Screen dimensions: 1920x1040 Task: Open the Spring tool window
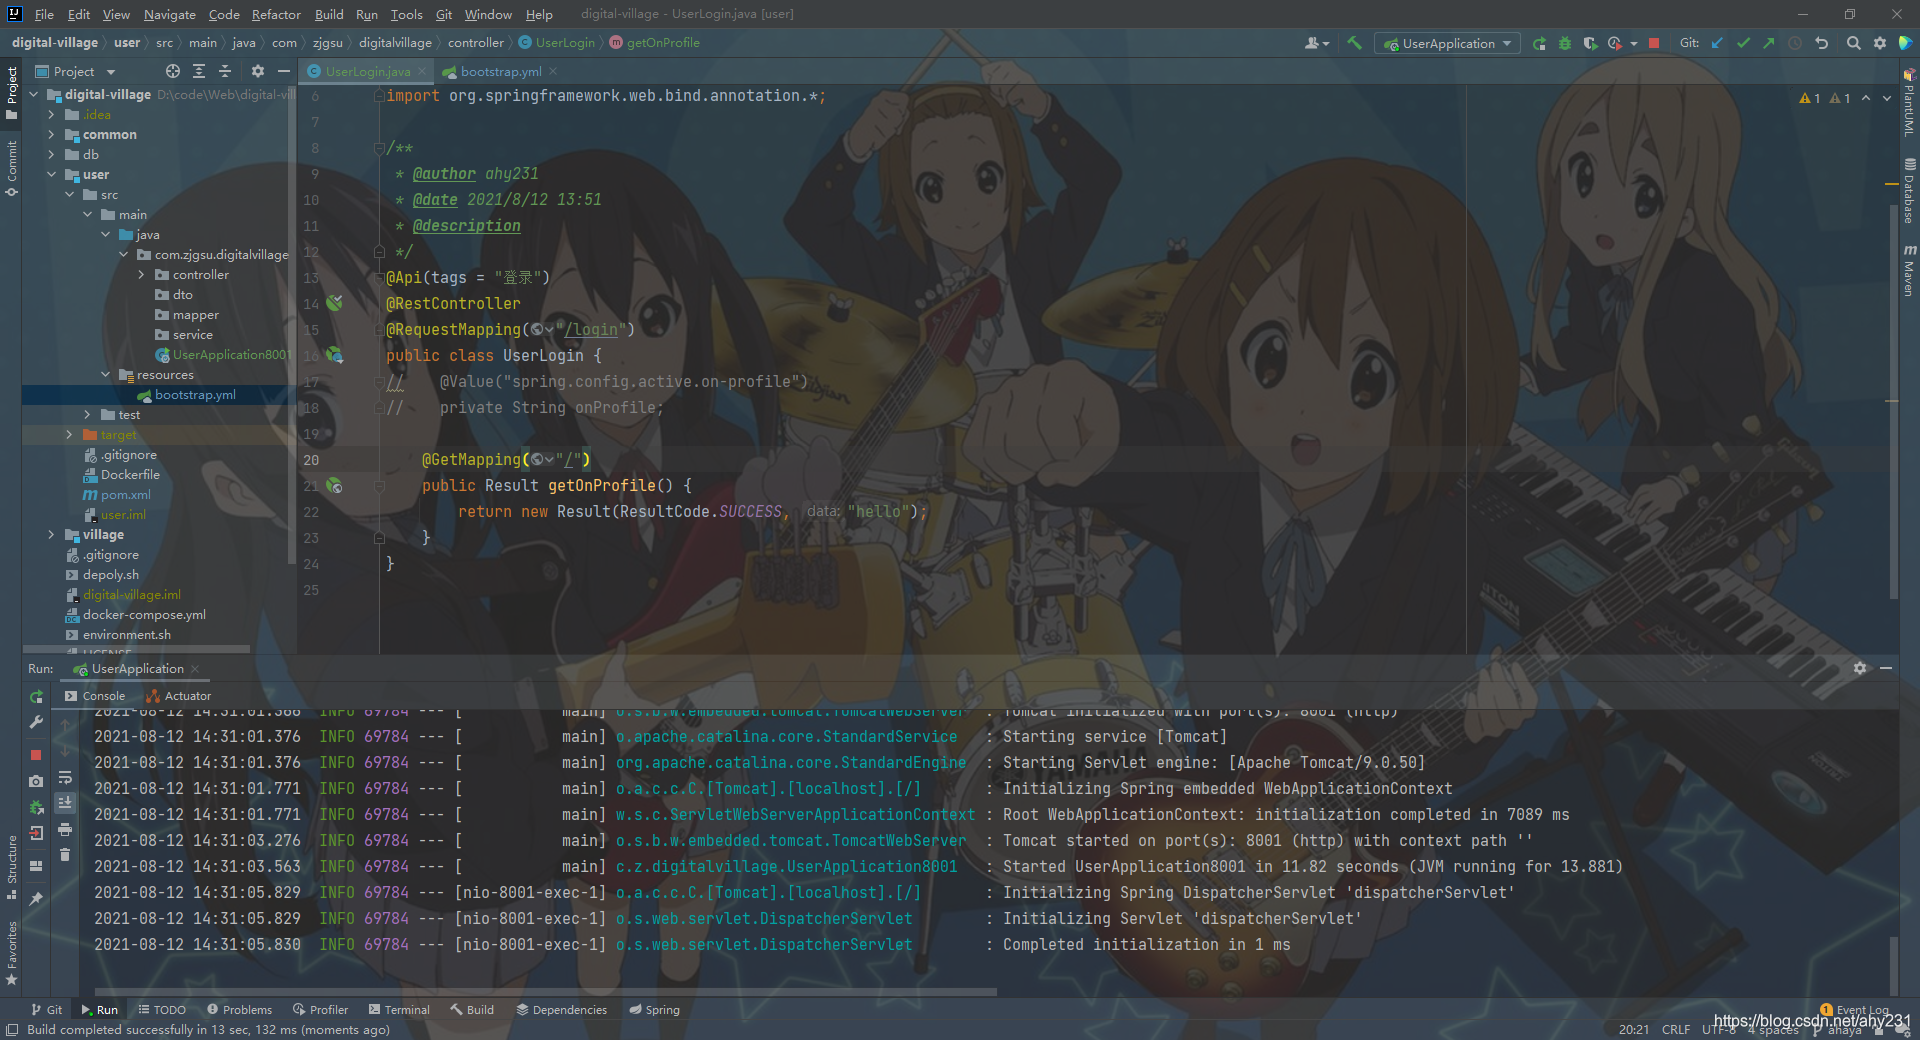[654, 1009]
